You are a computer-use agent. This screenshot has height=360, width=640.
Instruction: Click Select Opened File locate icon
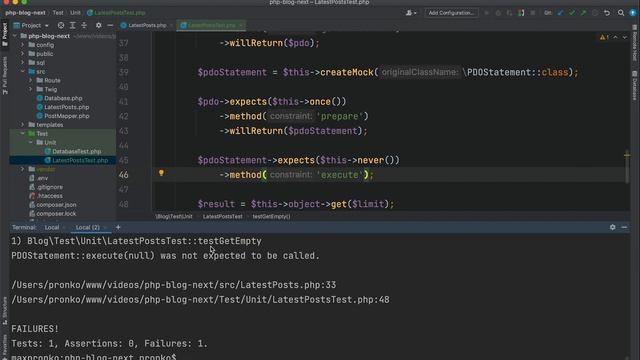pos(61,25)
